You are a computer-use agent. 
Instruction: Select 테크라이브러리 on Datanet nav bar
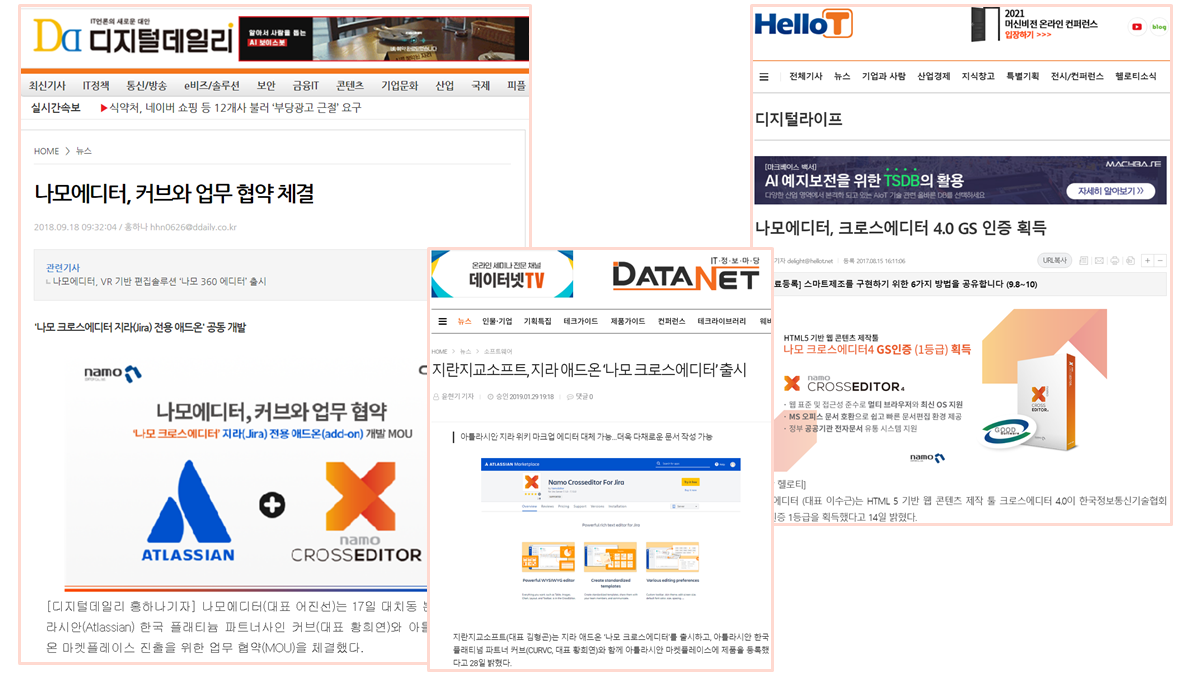pos(721,321)
